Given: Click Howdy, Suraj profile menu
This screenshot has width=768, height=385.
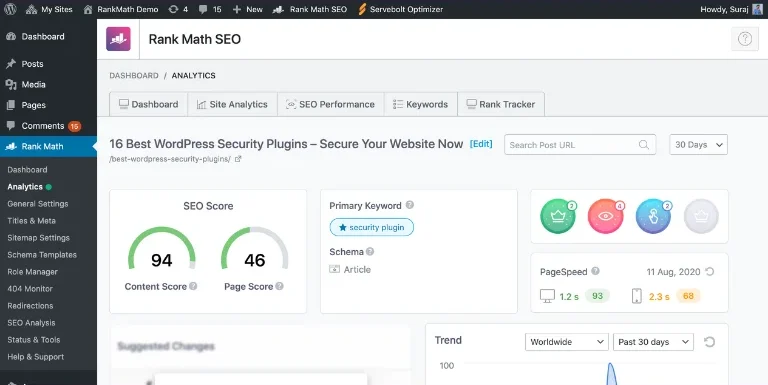Looking at the screenshot, I should pos(724,9).
